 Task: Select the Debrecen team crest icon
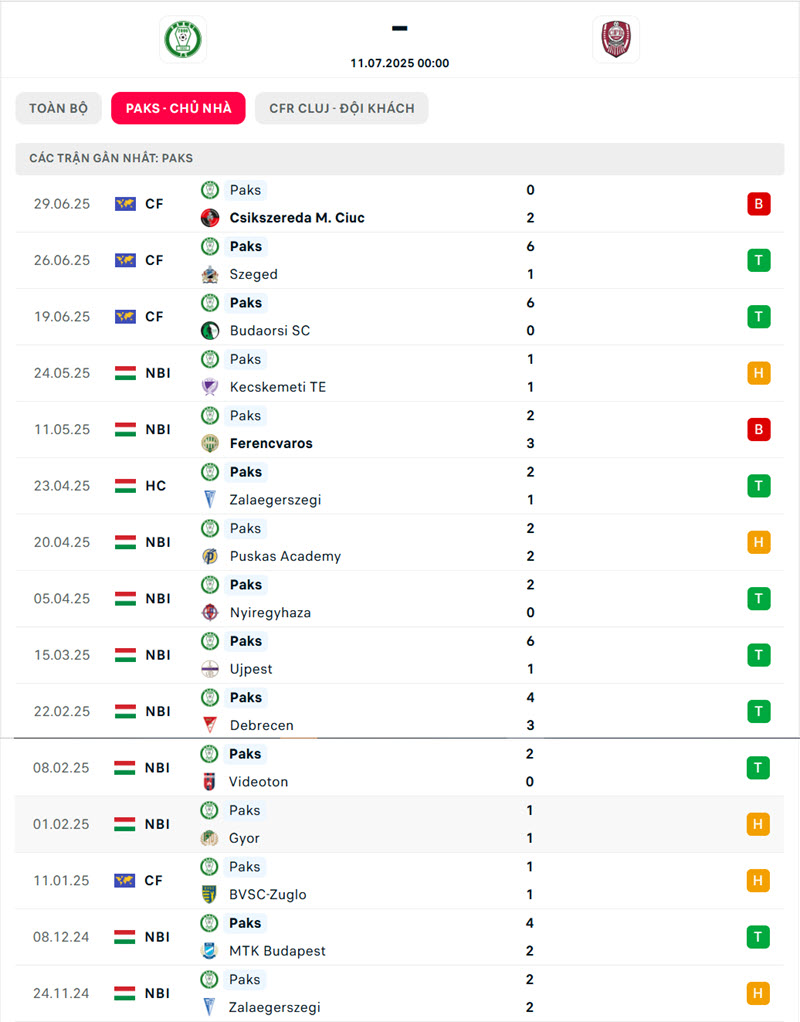tap(210, 725)
